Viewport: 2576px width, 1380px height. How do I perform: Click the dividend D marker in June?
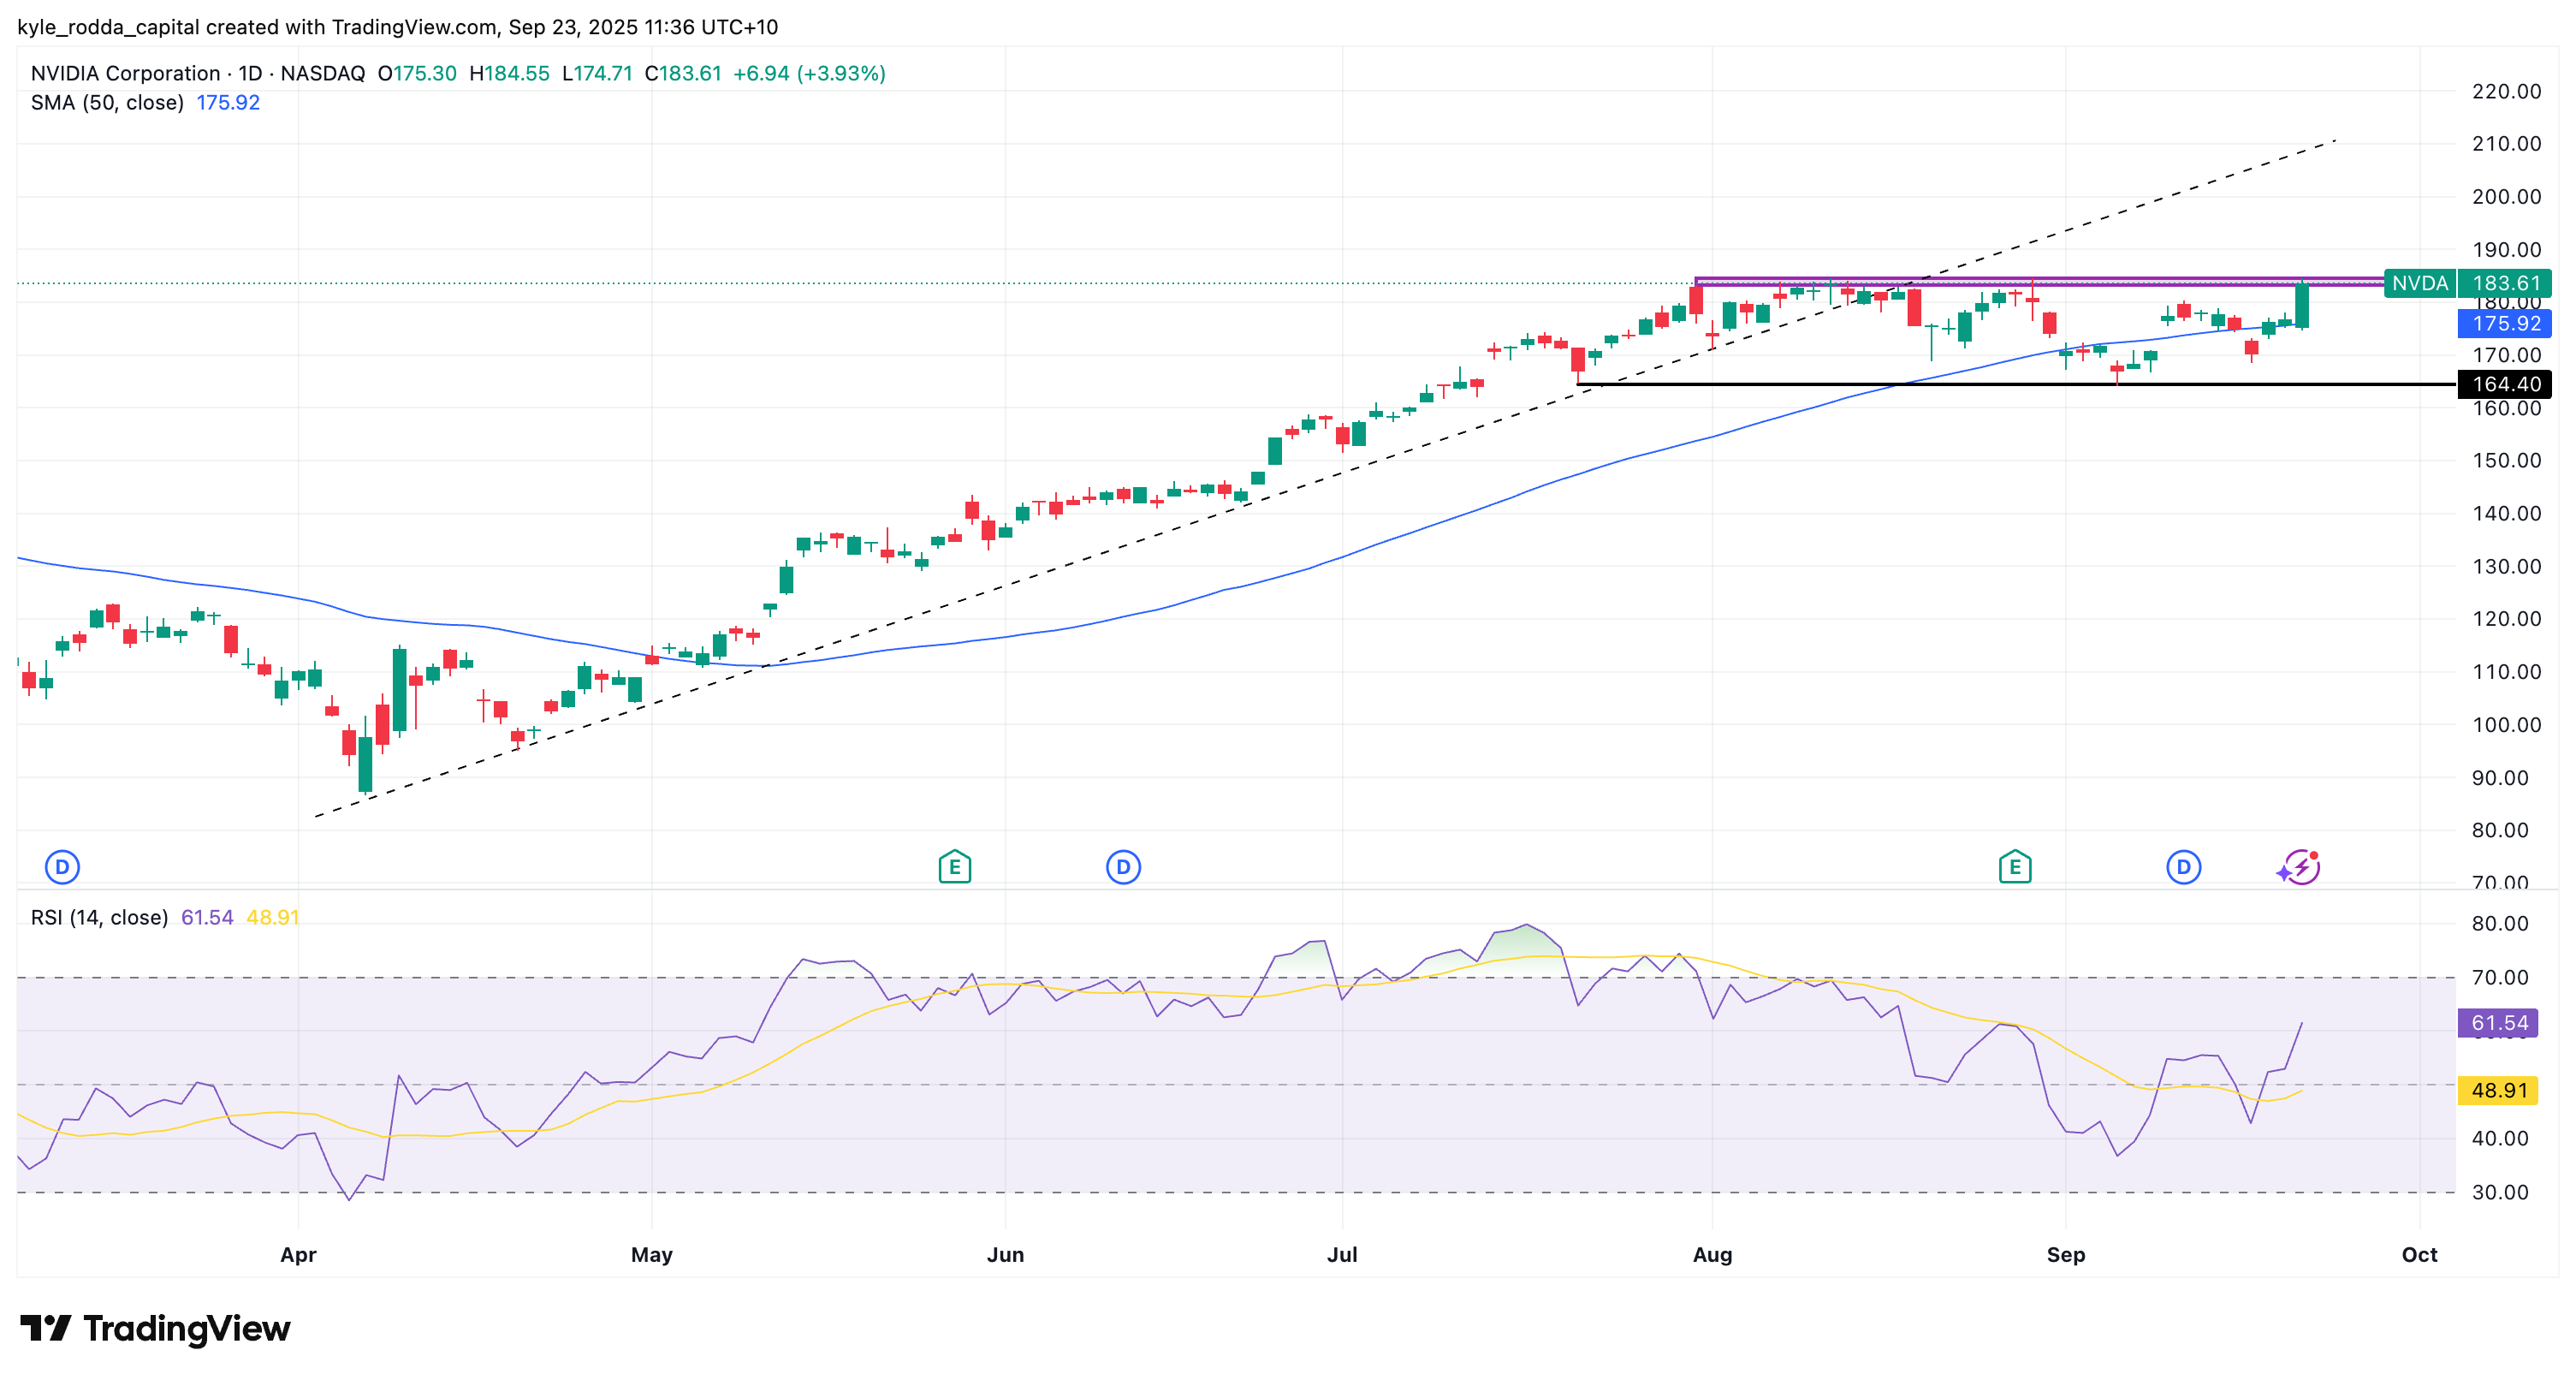(1123, 866)
